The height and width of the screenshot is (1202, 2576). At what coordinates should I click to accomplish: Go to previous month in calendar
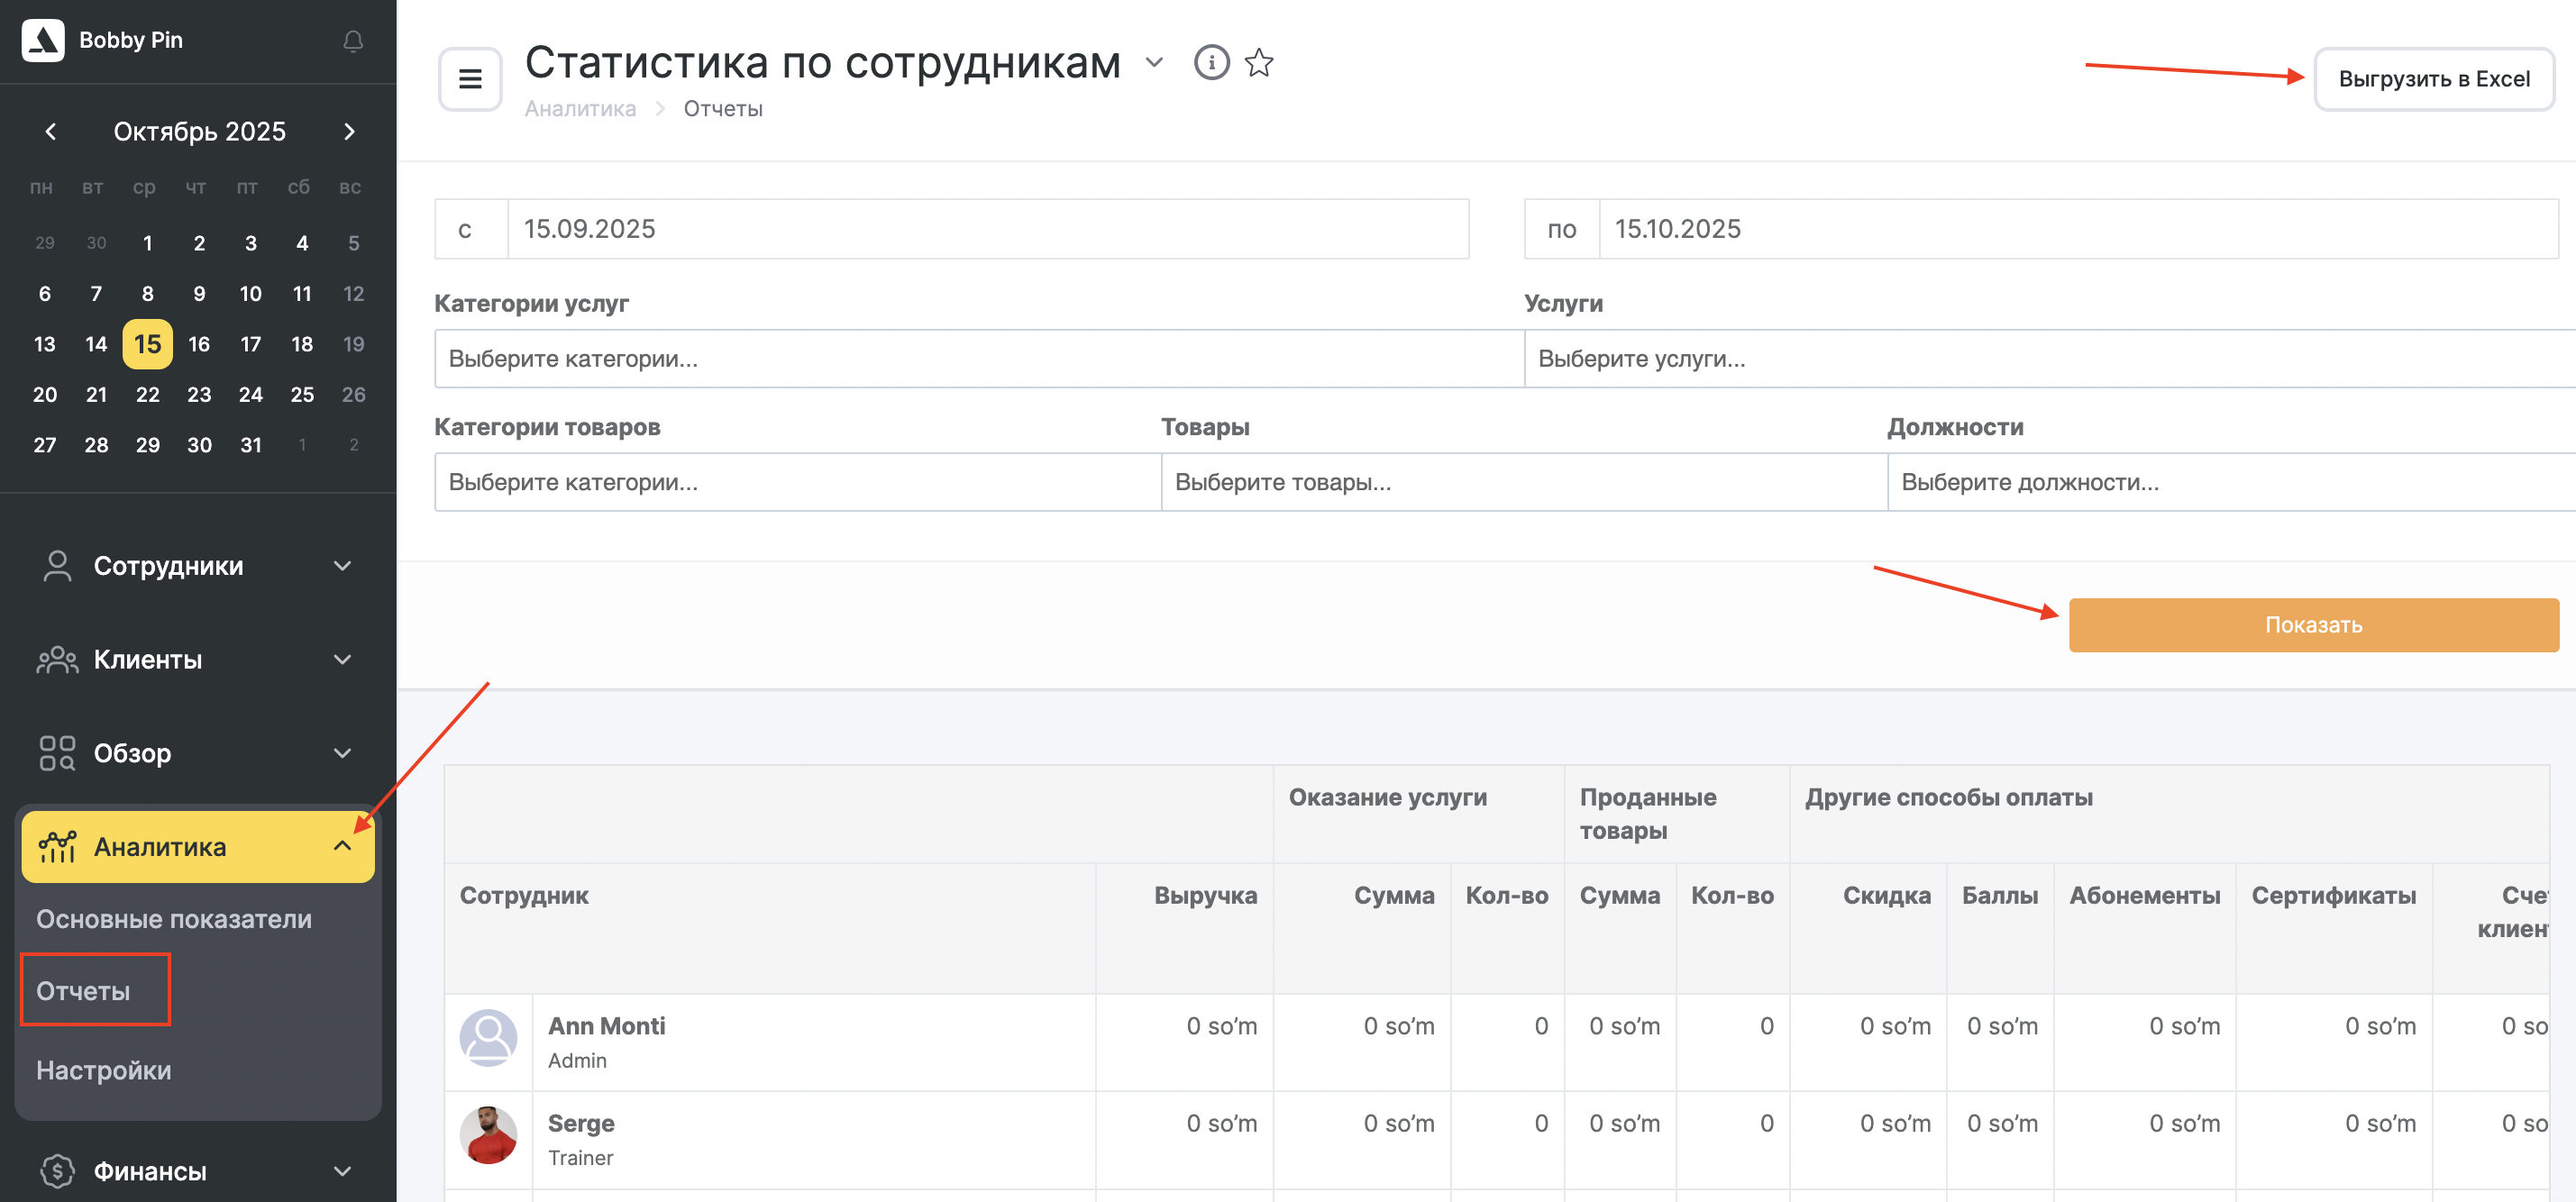51,131
